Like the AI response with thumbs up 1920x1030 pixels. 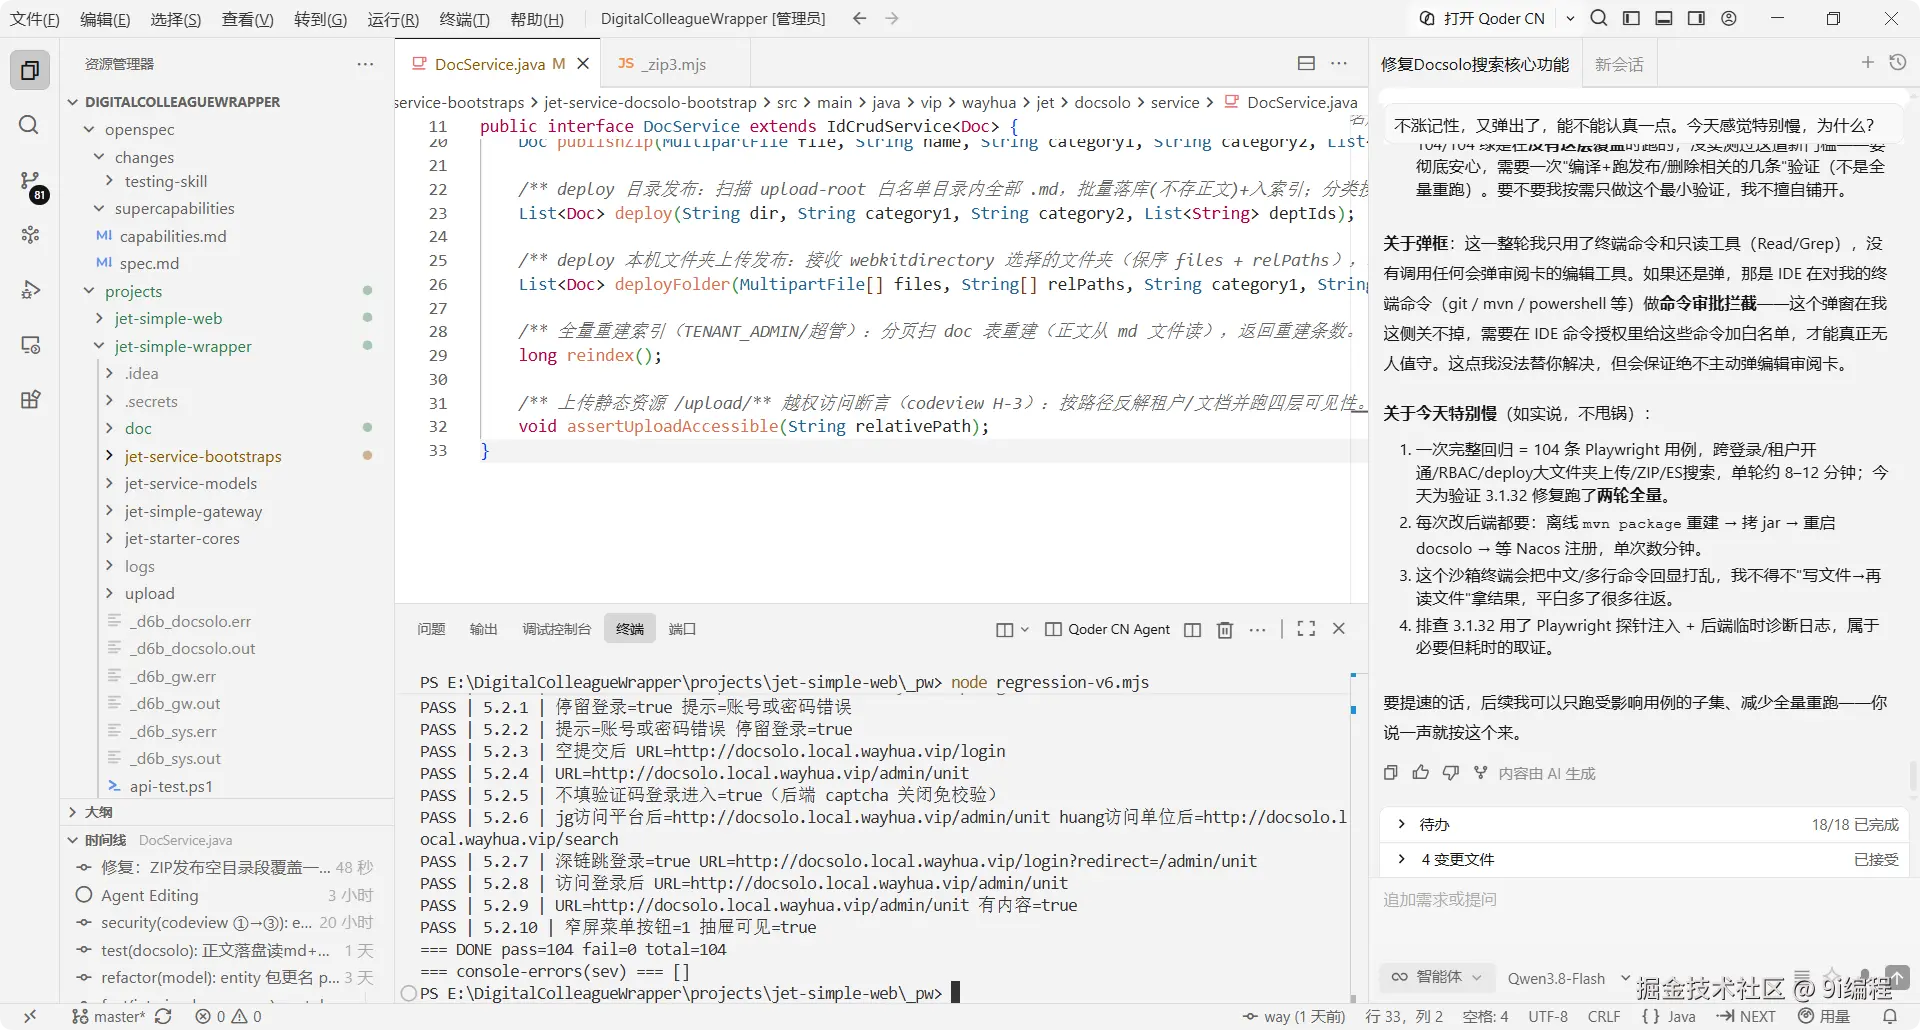(1421, 773)
